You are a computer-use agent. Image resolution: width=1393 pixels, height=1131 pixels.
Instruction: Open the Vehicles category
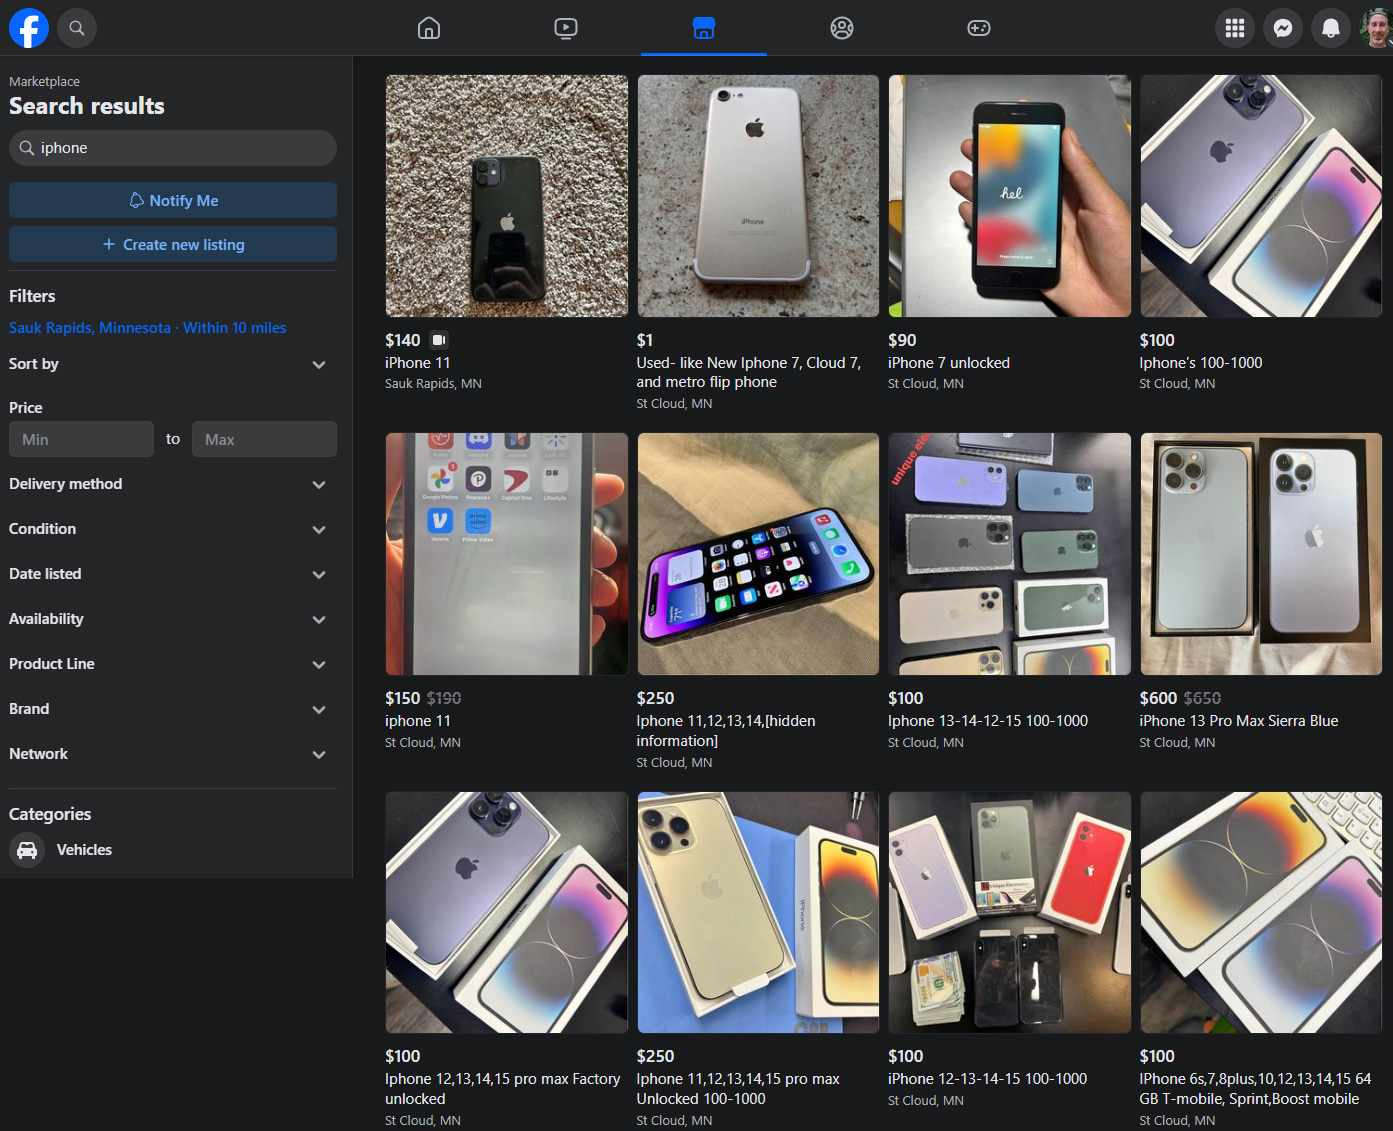(173, 850)
